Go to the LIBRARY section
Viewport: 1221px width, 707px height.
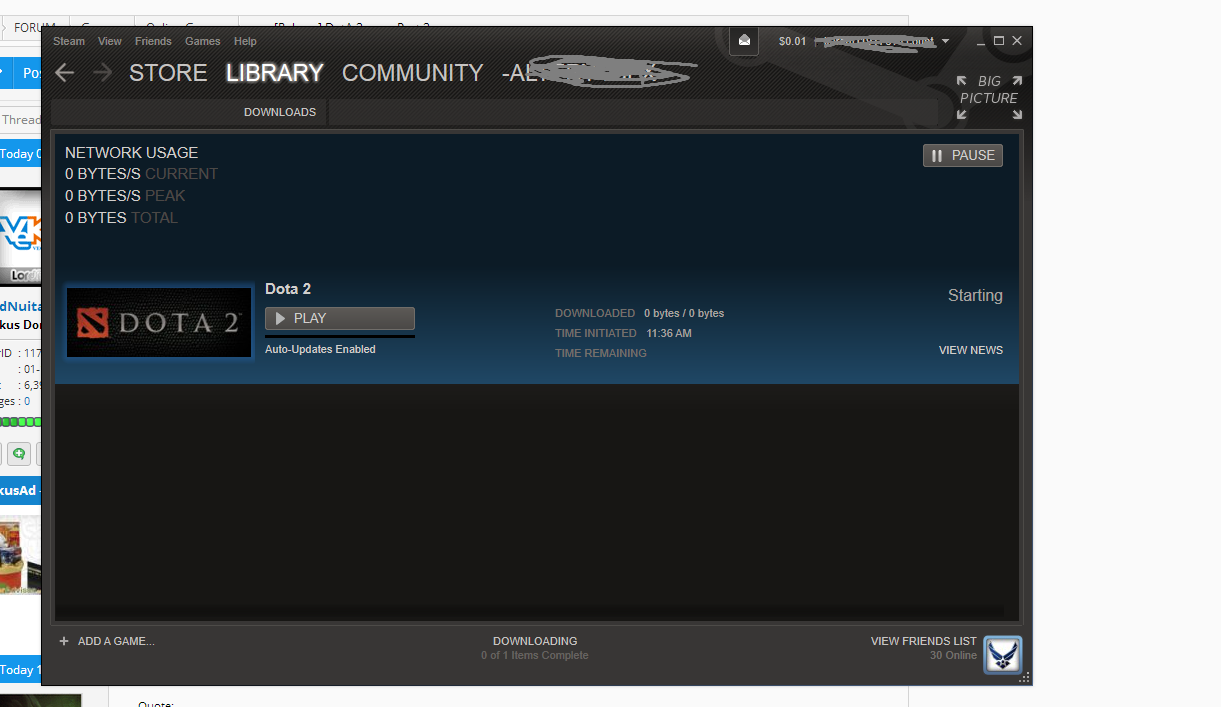[275, 73]
